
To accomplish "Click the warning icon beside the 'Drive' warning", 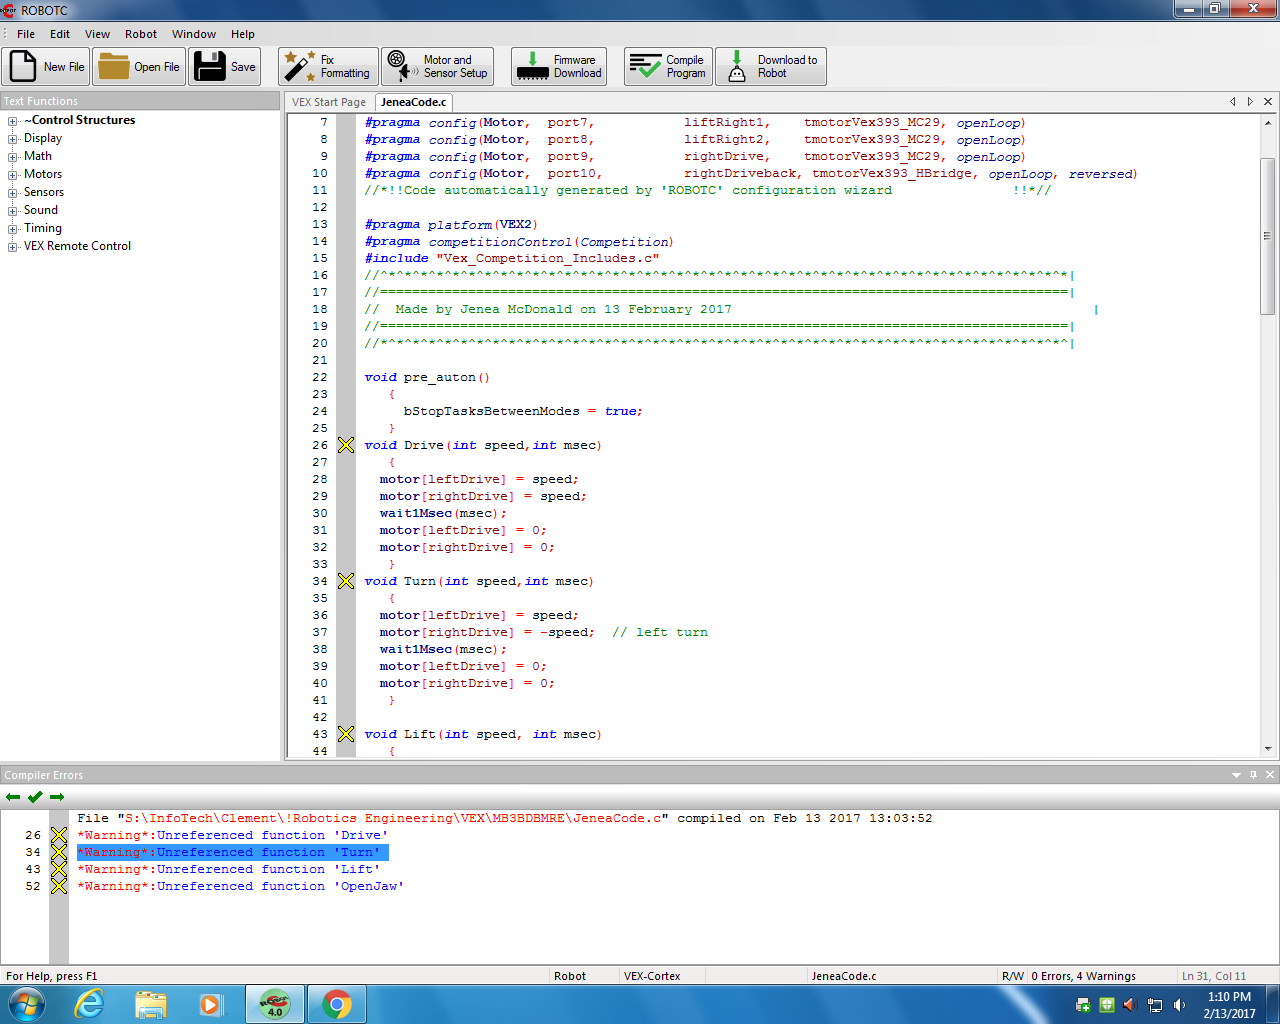I will [x=59, y=835].
